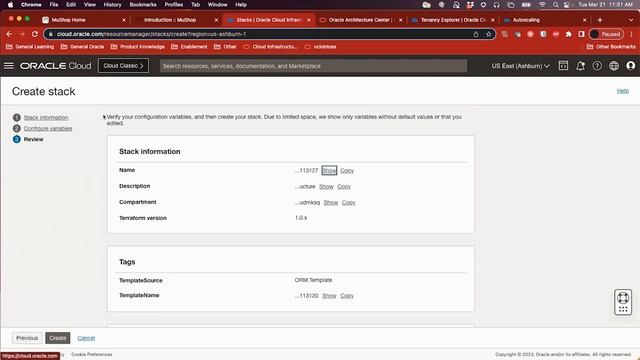The width and height of the screenshot is (640, 360).
Task: Copy the stack Name value
Action: (347, 170)
